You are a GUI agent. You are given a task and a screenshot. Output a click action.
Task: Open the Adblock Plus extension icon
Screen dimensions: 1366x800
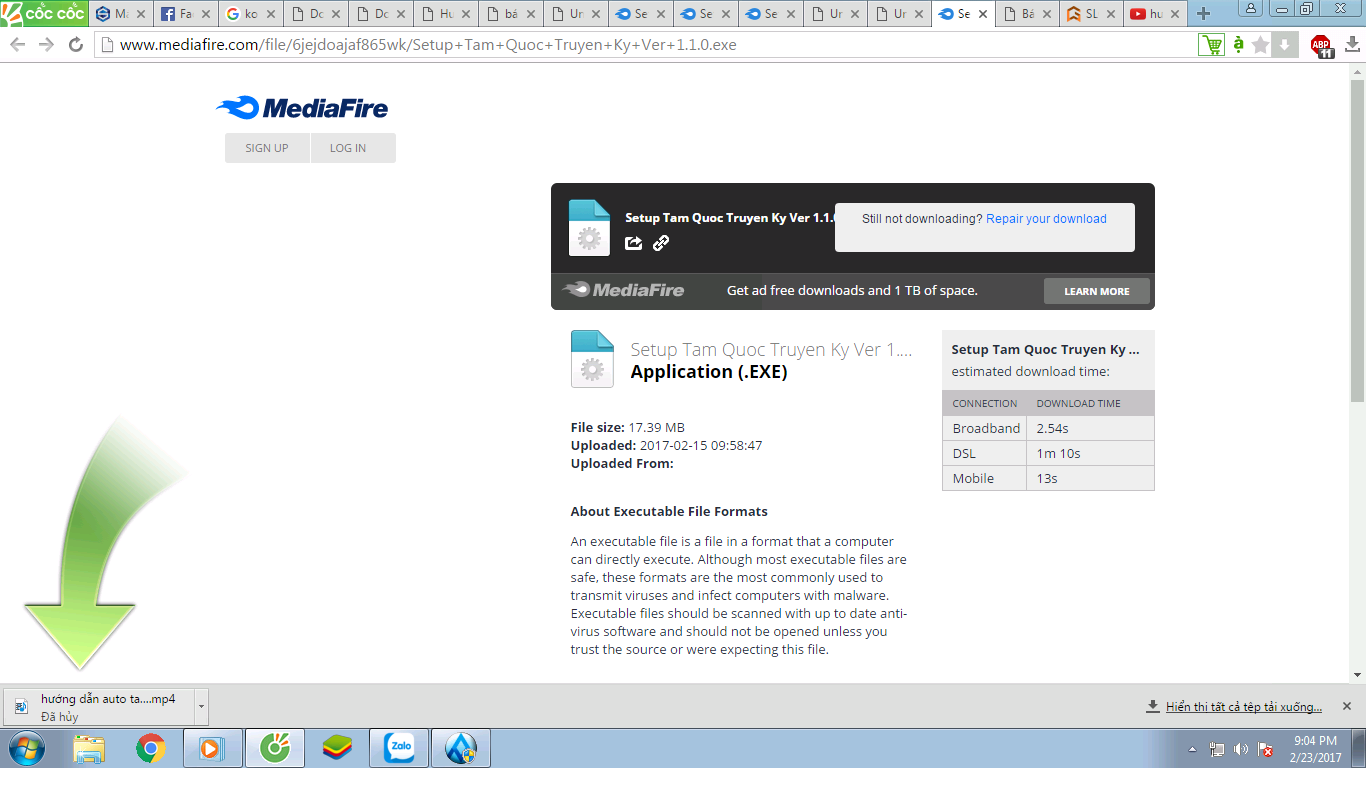click(1322, 45)
